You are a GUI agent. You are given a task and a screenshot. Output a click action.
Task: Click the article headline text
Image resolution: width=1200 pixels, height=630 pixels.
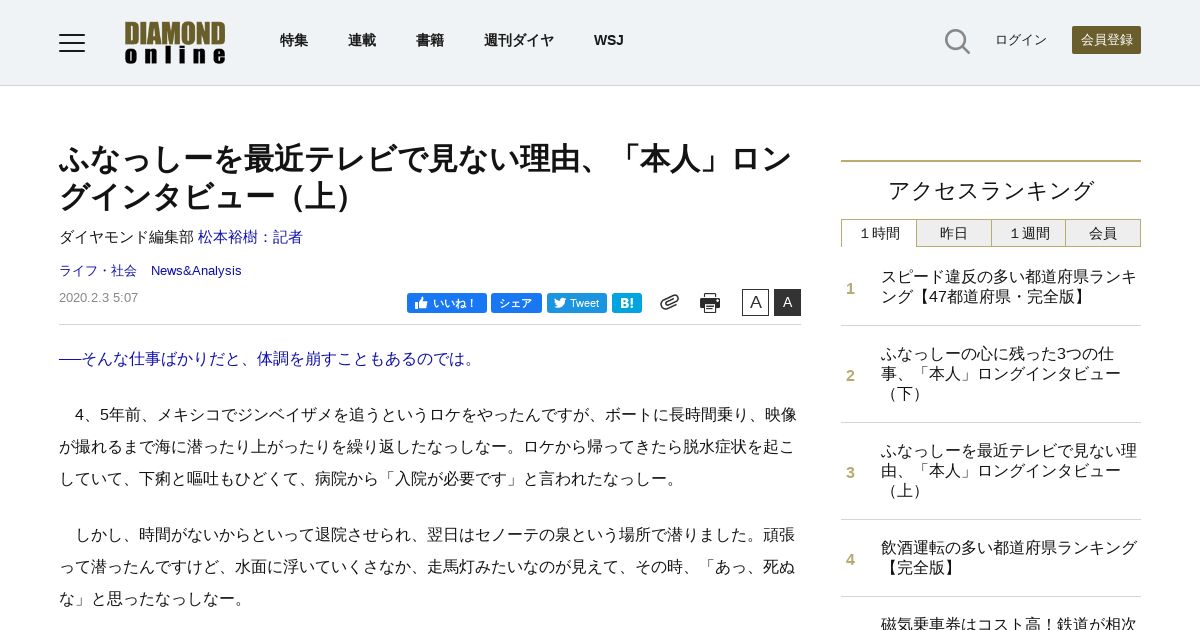point(426,177)
